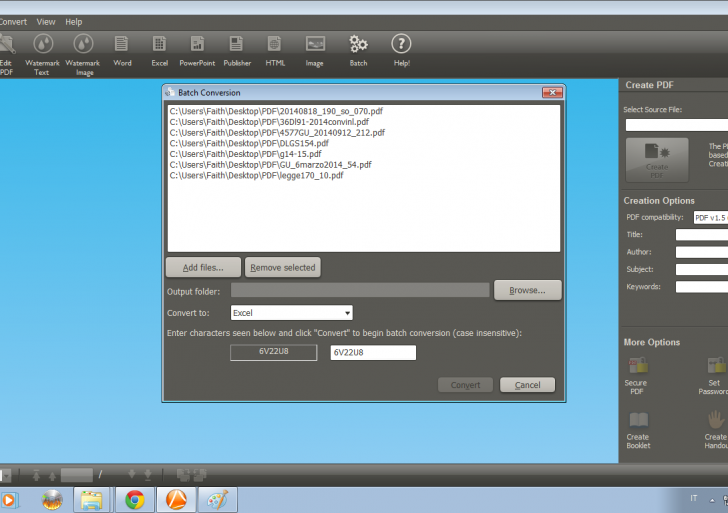Convert PDF to Excel from toolbar
This screenshot has height=513, width=728.
[x=159, y=51]
